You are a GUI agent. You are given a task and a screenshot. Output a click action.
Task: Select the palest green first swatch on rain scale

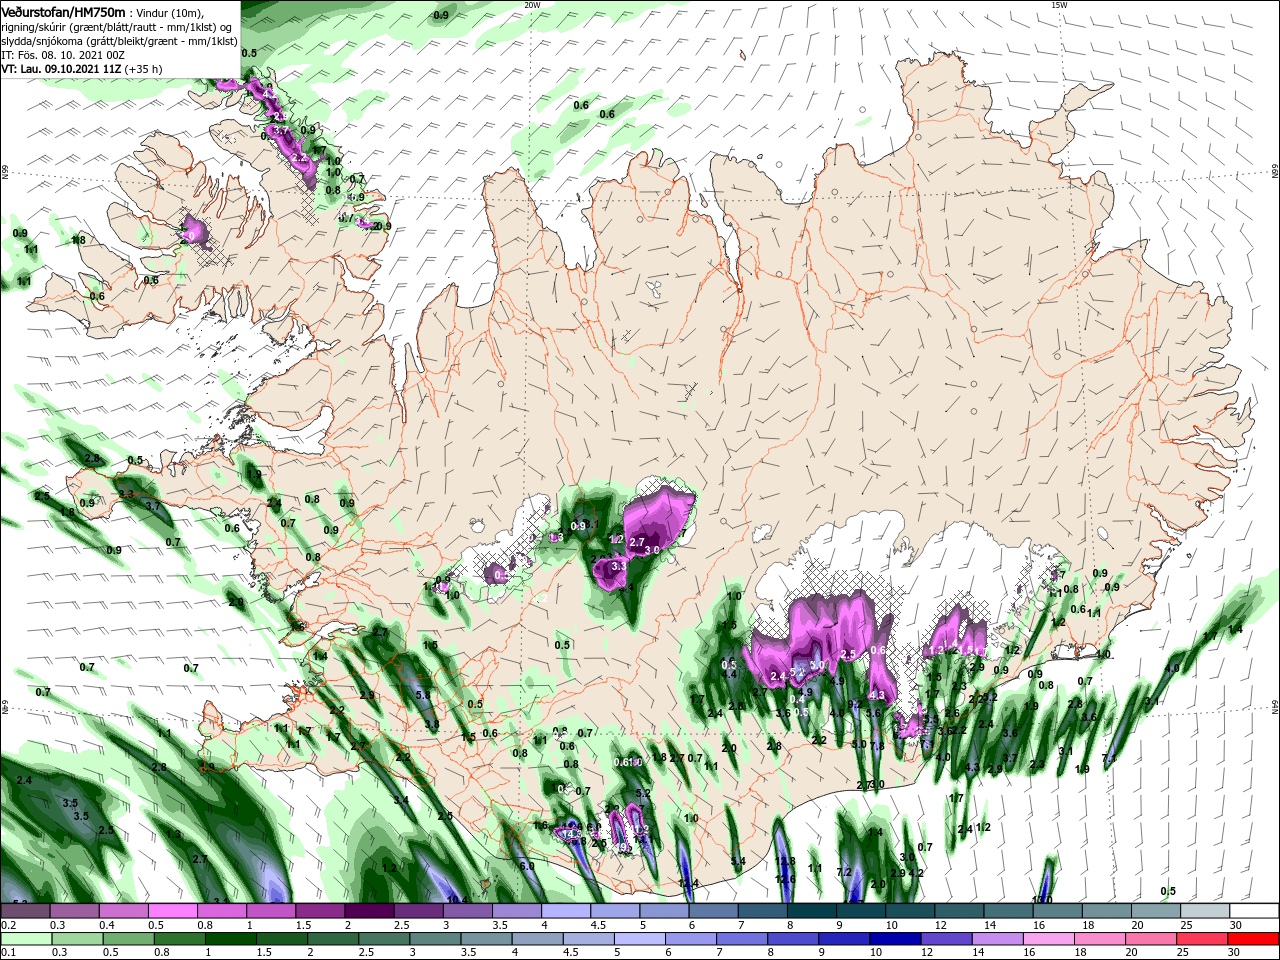[26, 939]
